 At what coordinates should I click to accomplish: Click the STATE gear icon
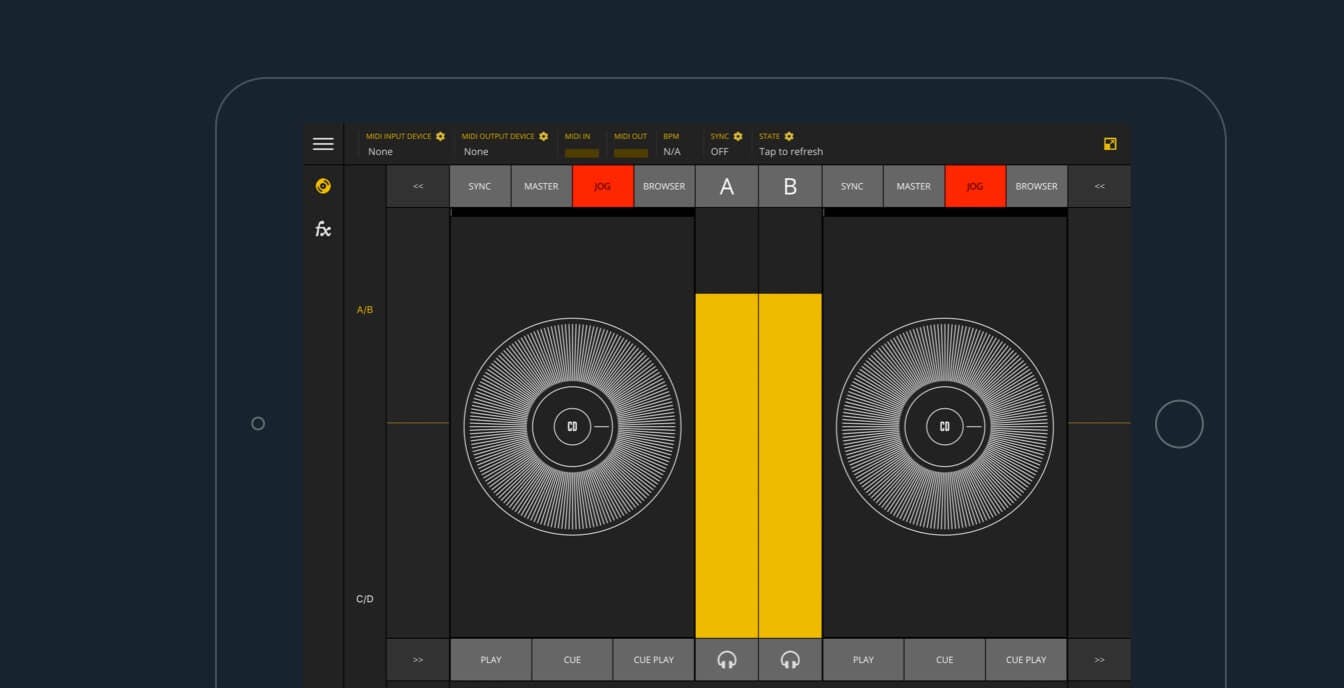click(789, 136)
